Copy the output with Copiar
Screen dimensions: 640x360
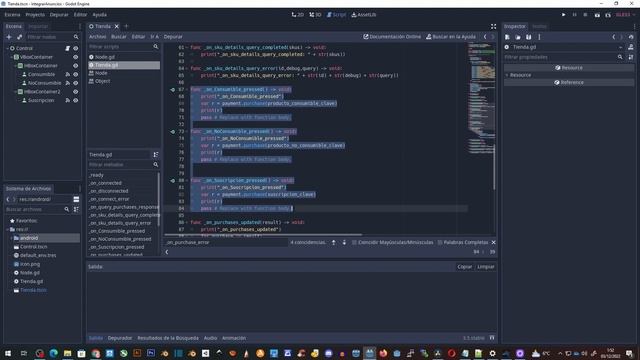464,267
